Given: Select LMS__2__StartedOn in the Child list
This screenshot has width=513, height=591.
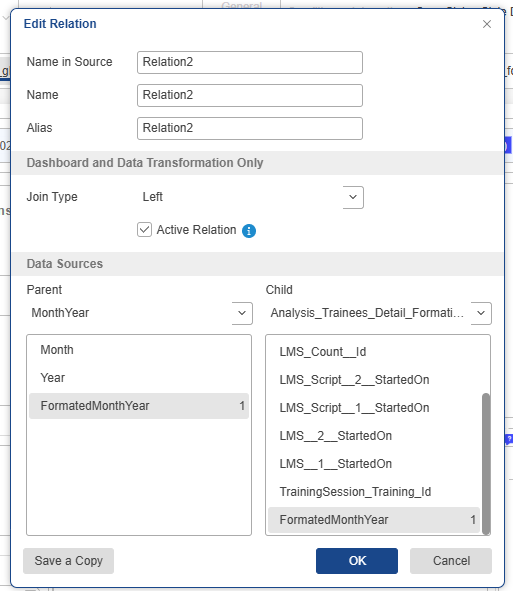Looking at the screenshot, I should click(374, 436).
